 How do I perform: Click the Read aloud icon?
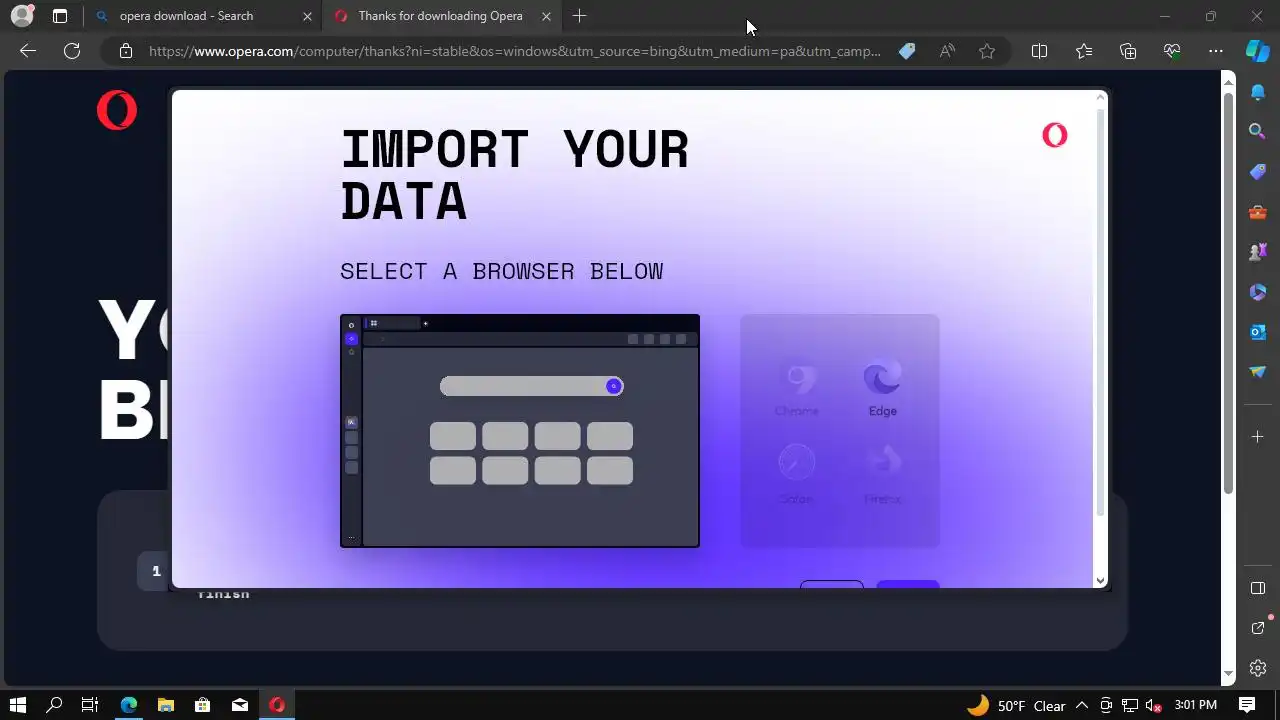pos(947,51)
